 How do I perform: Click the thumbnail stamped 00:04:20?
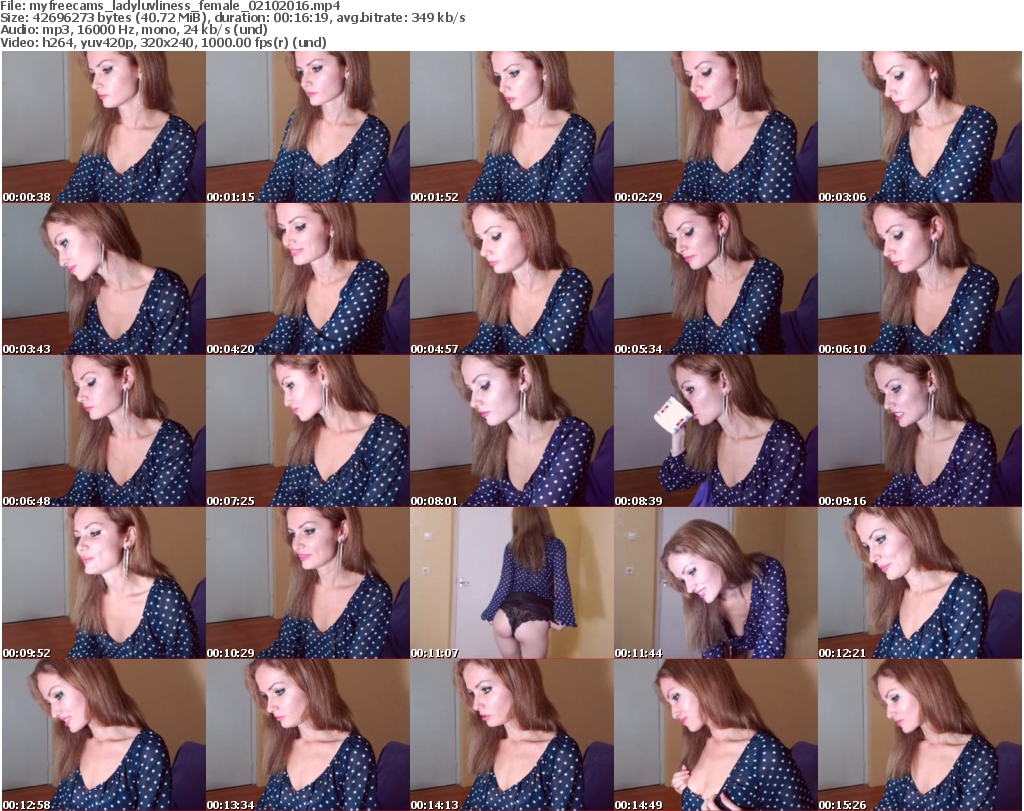(x=308, y=279)
